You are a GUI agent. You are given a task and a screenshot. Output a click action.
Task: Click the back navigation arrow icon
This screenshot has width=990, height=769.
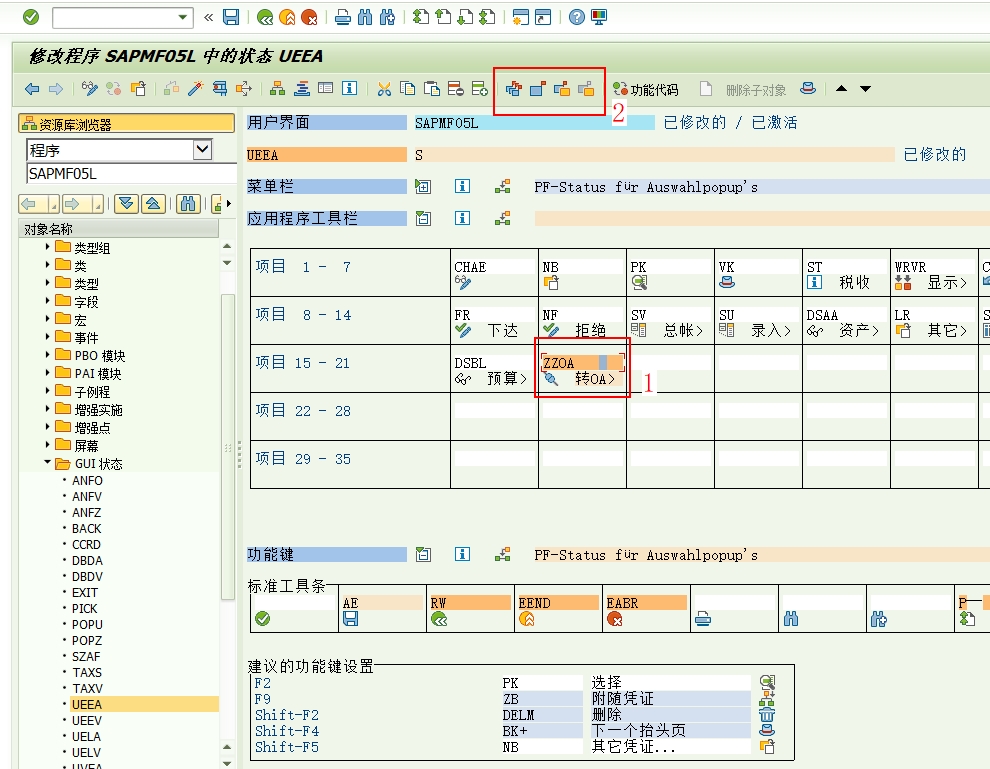pyautogui.click(x=31, y=88)
